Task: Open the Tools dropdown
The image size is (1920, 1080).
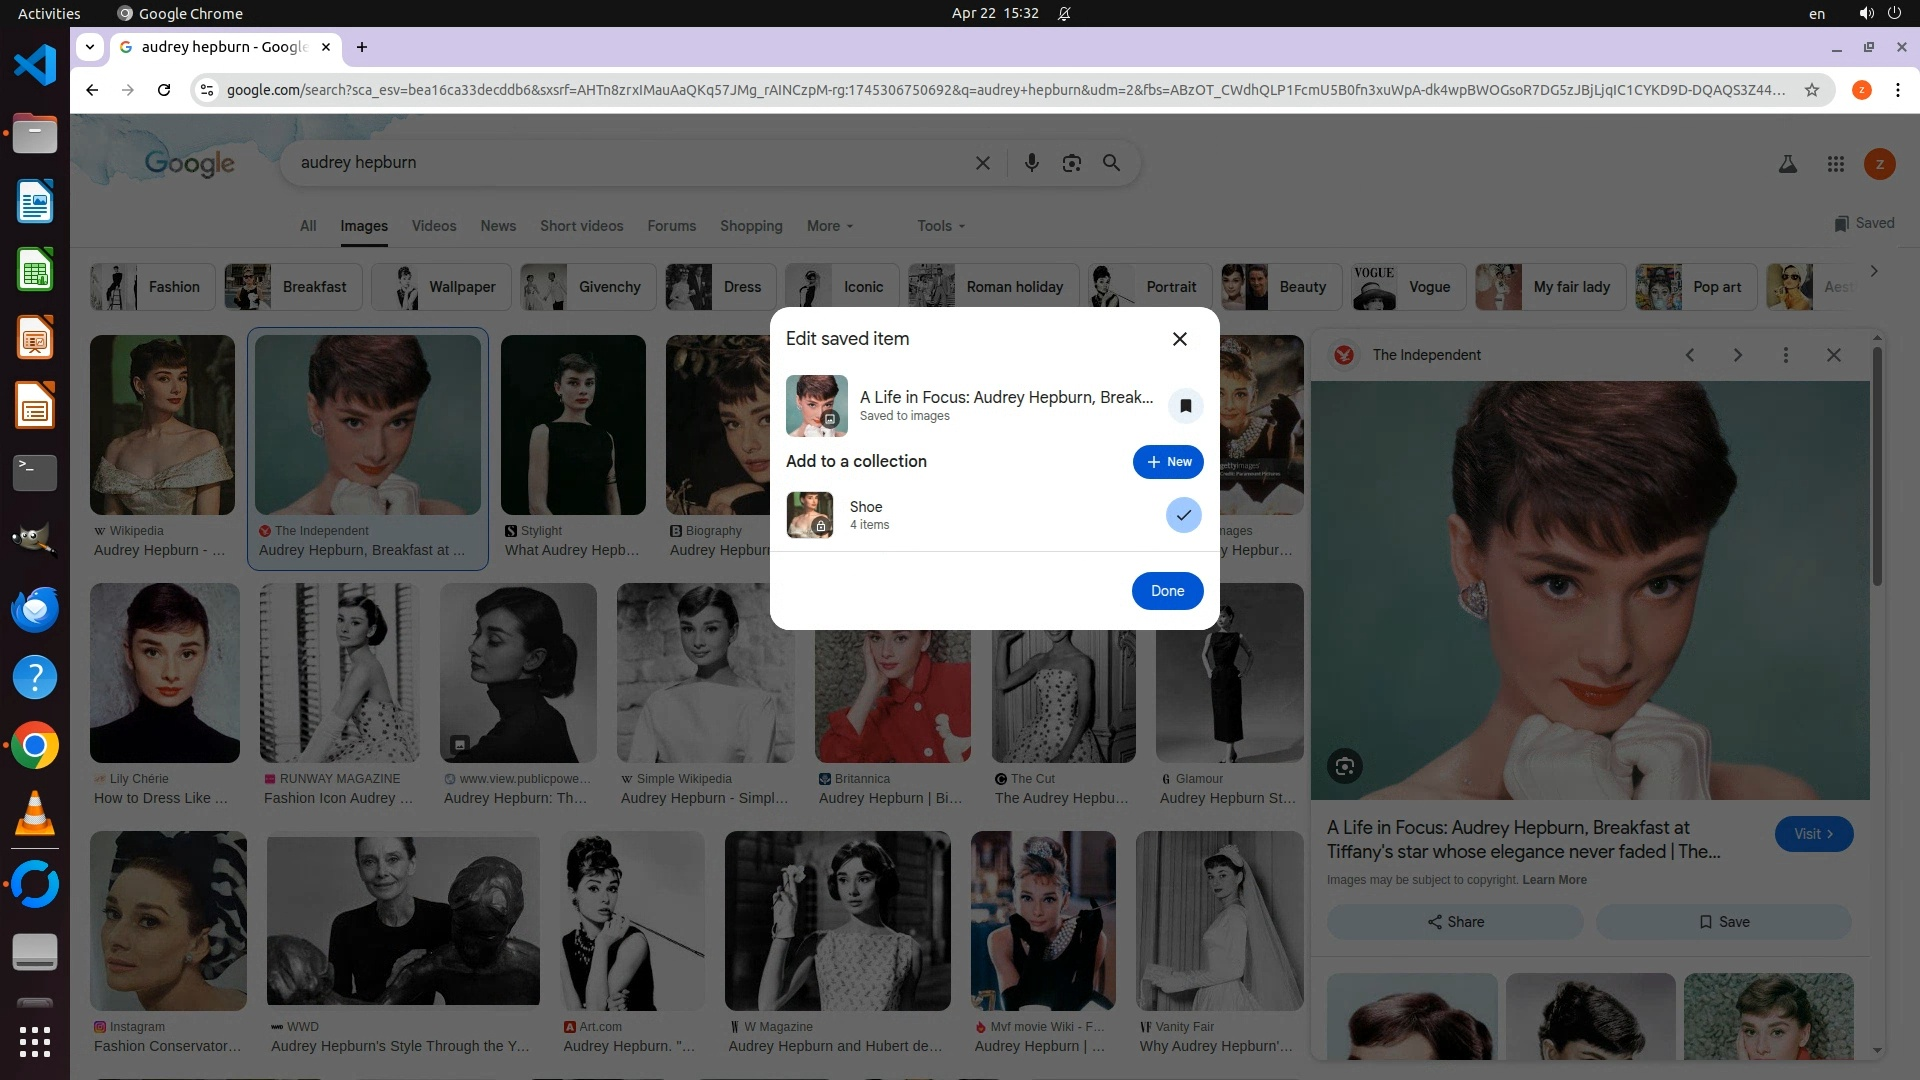Action: (941, 226)
